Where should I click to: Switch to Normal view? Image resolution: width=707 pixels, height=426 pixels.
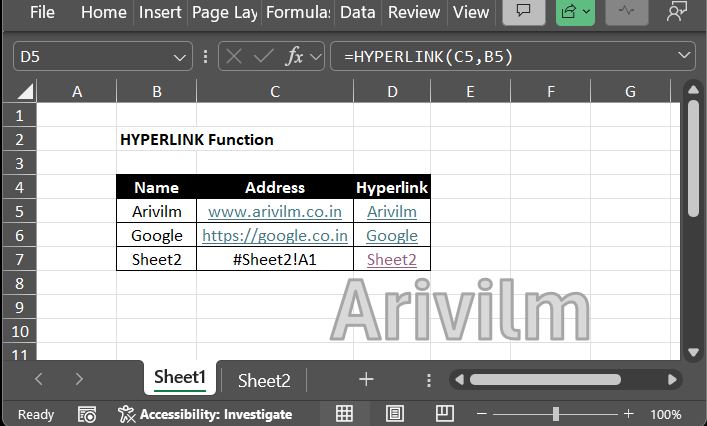pyautogui.click(x=344, y=414)
